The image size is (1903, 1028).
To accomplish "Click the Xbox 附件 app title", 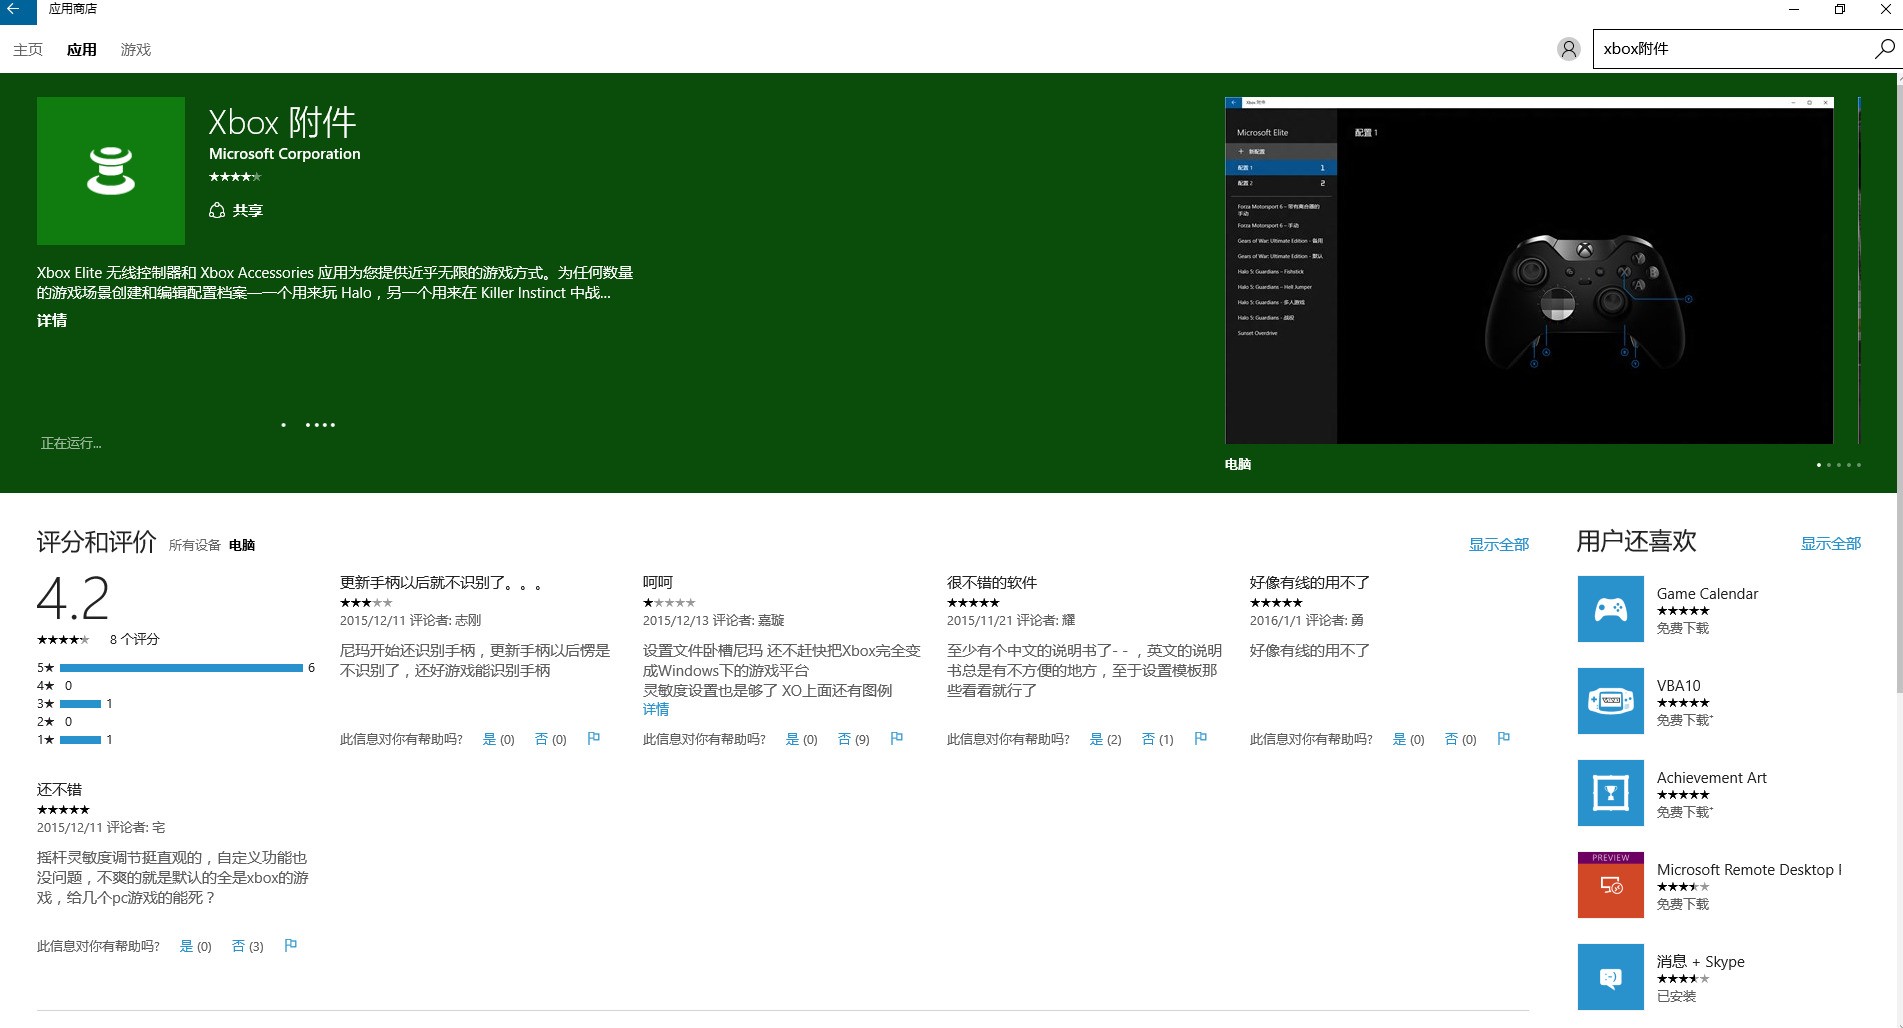I will (x=282, y=122).
